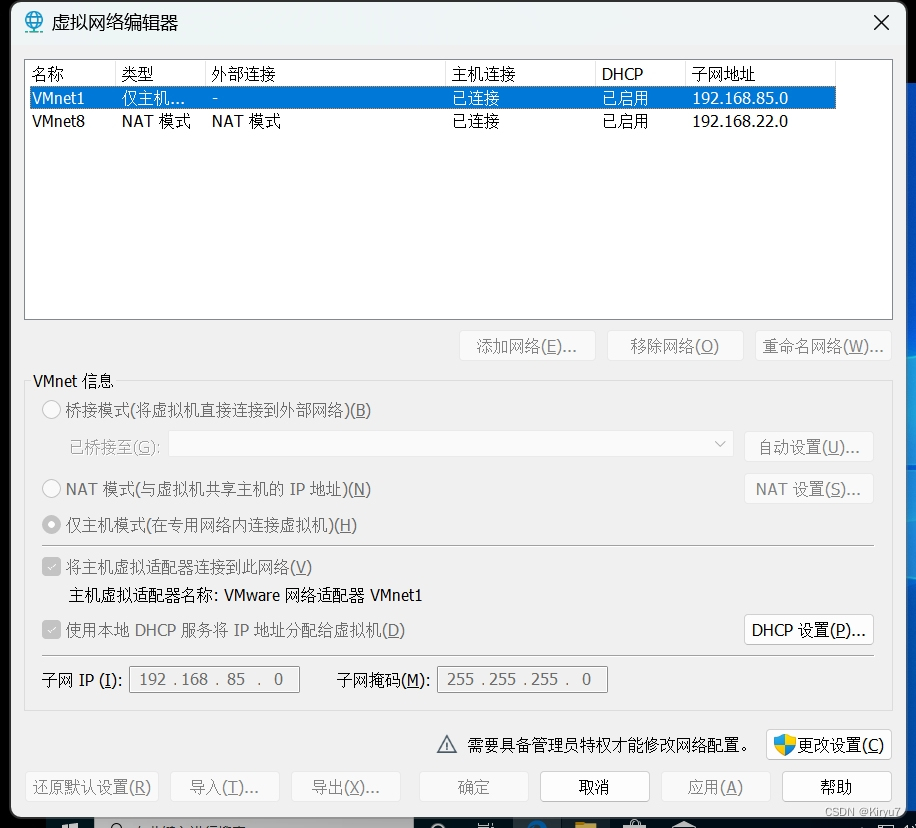
Task: Open DHCP 设置(P)... button
Action: (809, 629)
